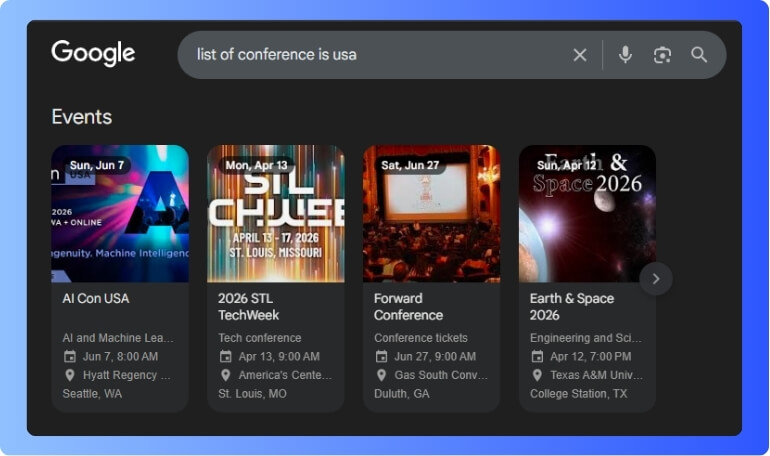This screenshot has height=456, width=770.
Task: Open the STL TechWeek event image
Action: (275, 214)
